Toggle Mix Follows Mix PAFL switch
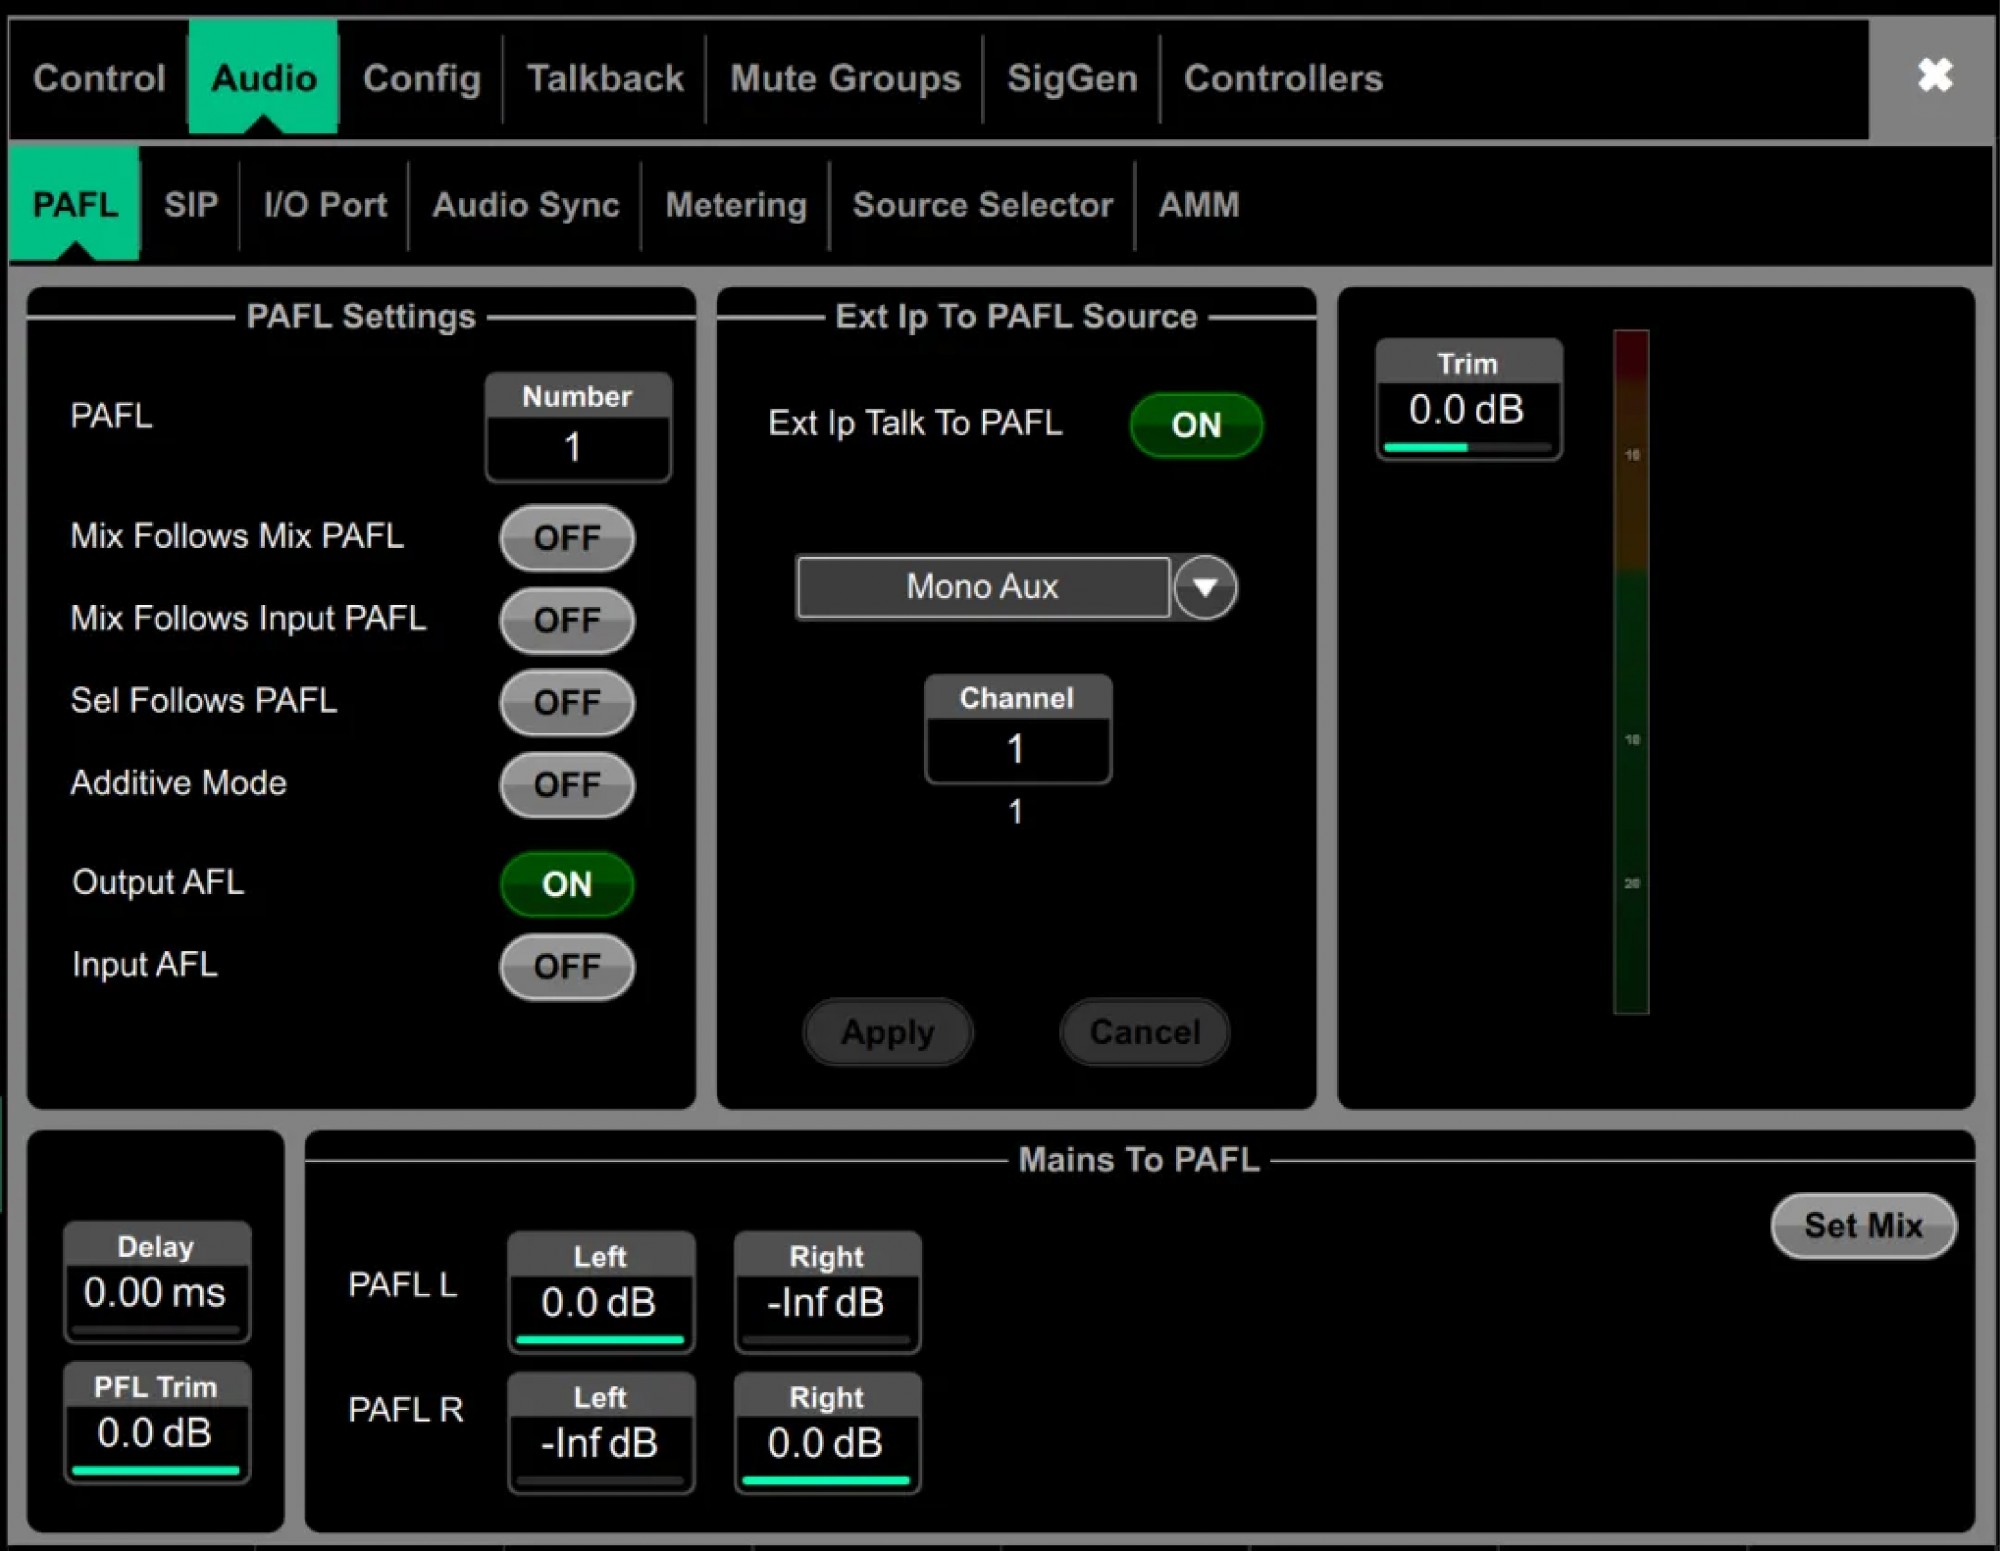 [566, 538]
